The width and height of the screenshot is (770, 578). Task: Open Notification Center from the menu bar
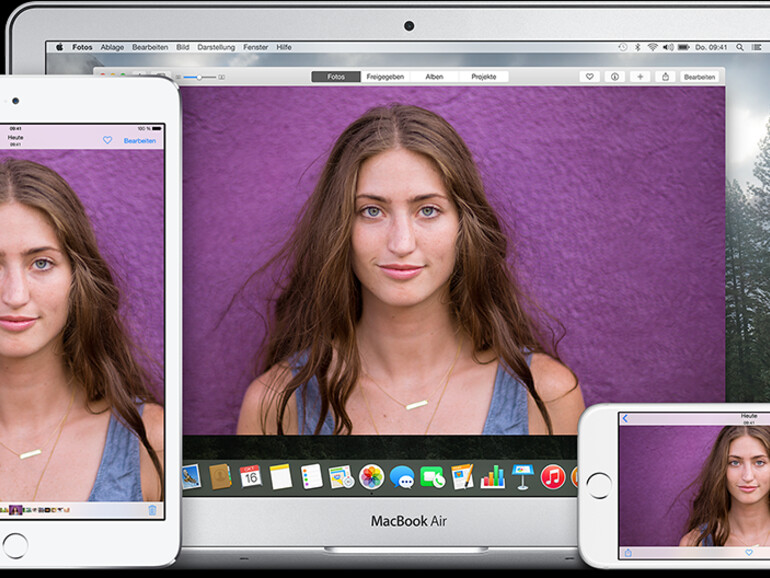click(x=756, y=47)
